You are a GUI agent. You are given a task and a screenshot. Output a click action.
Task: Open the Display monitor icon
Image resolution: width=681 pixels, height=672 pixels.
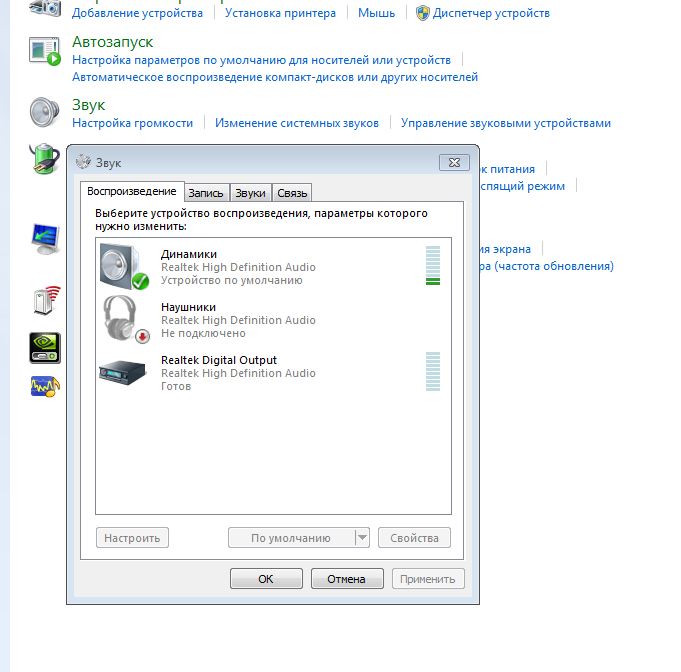[45, 239]
